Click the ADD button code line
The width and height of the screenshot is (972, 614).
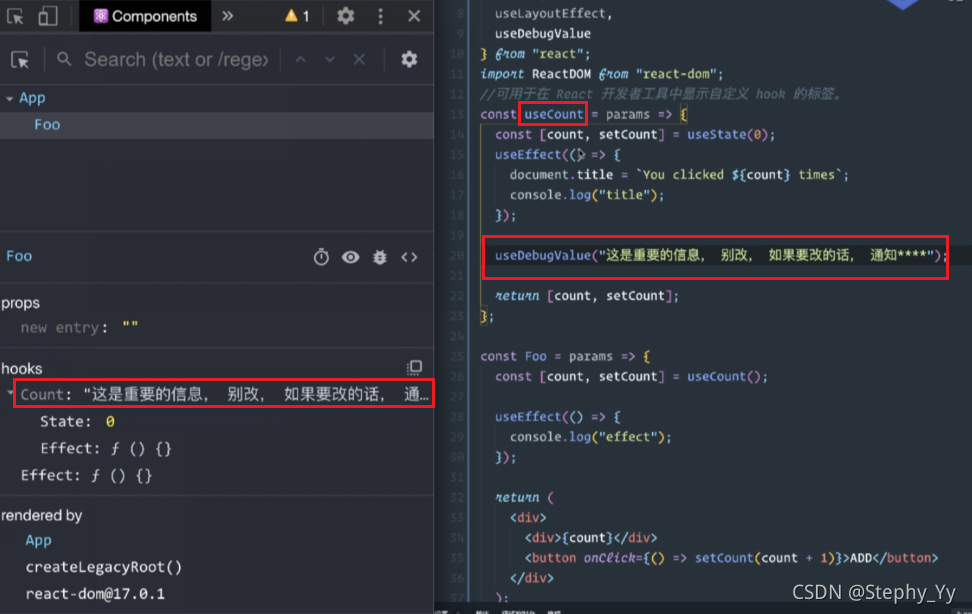pyautogui.click(x=731, y=558)
